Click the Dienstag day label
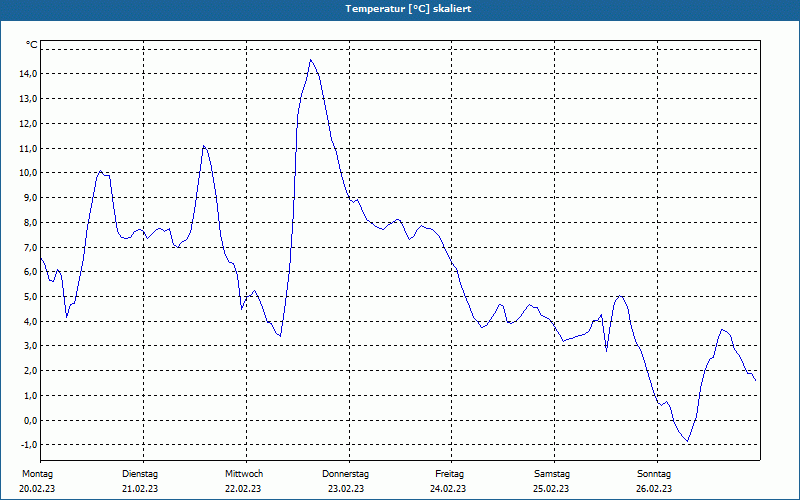 [x=140, y=474]
